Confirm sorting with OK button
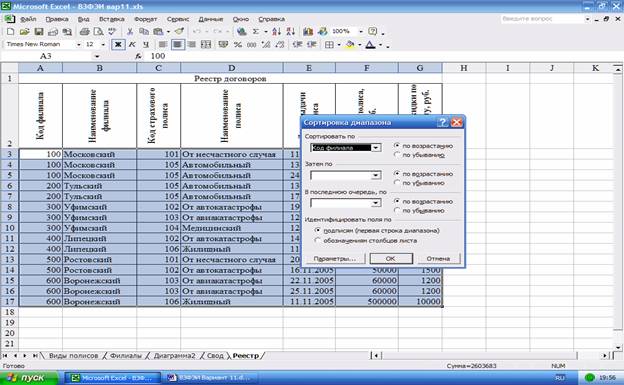The height and width of the screenshot is (385, 624). 391,258
